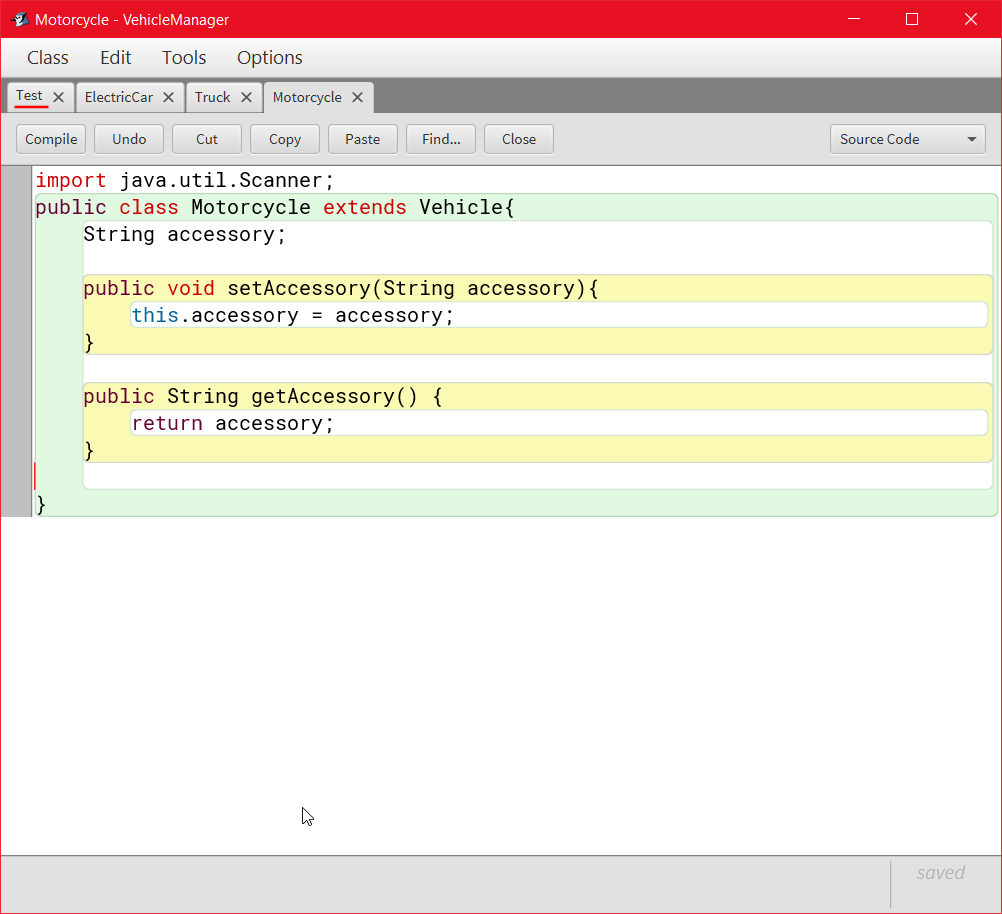Click the BlueJ app icon in title bar
The image size is (1002, 914).
(x=19, y=19)
